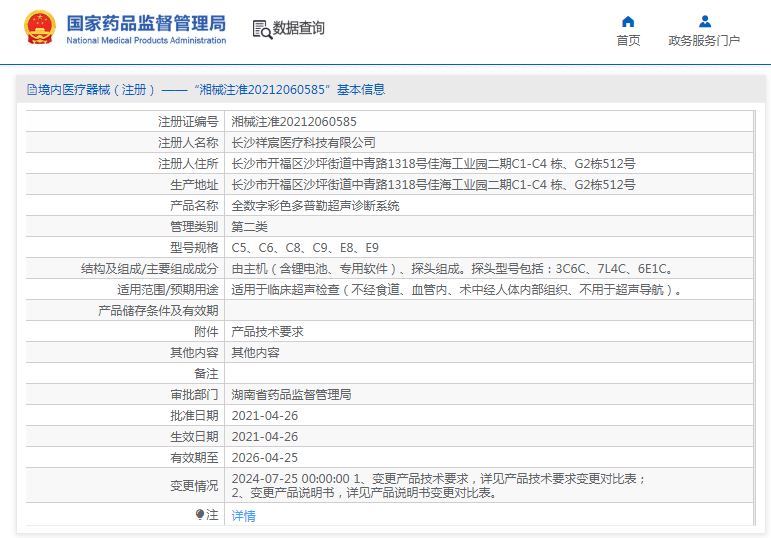Viewport: 771px width, 538px height.
Task: Click the approving department 湖南省药品监督管理局
Action: [x=291, y=394]
